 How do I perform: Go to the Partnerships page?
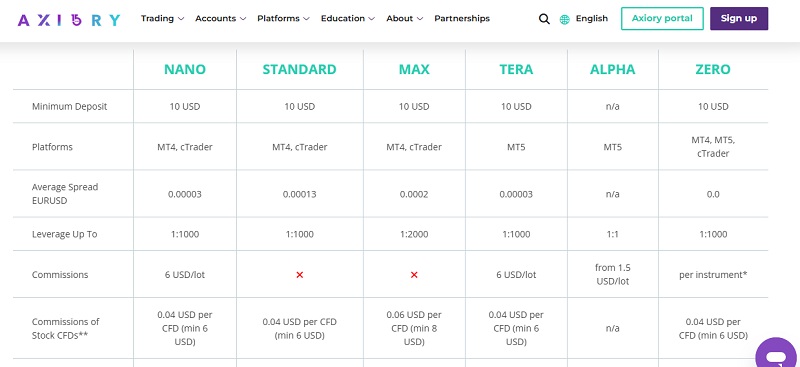click(x=462, y=18)
